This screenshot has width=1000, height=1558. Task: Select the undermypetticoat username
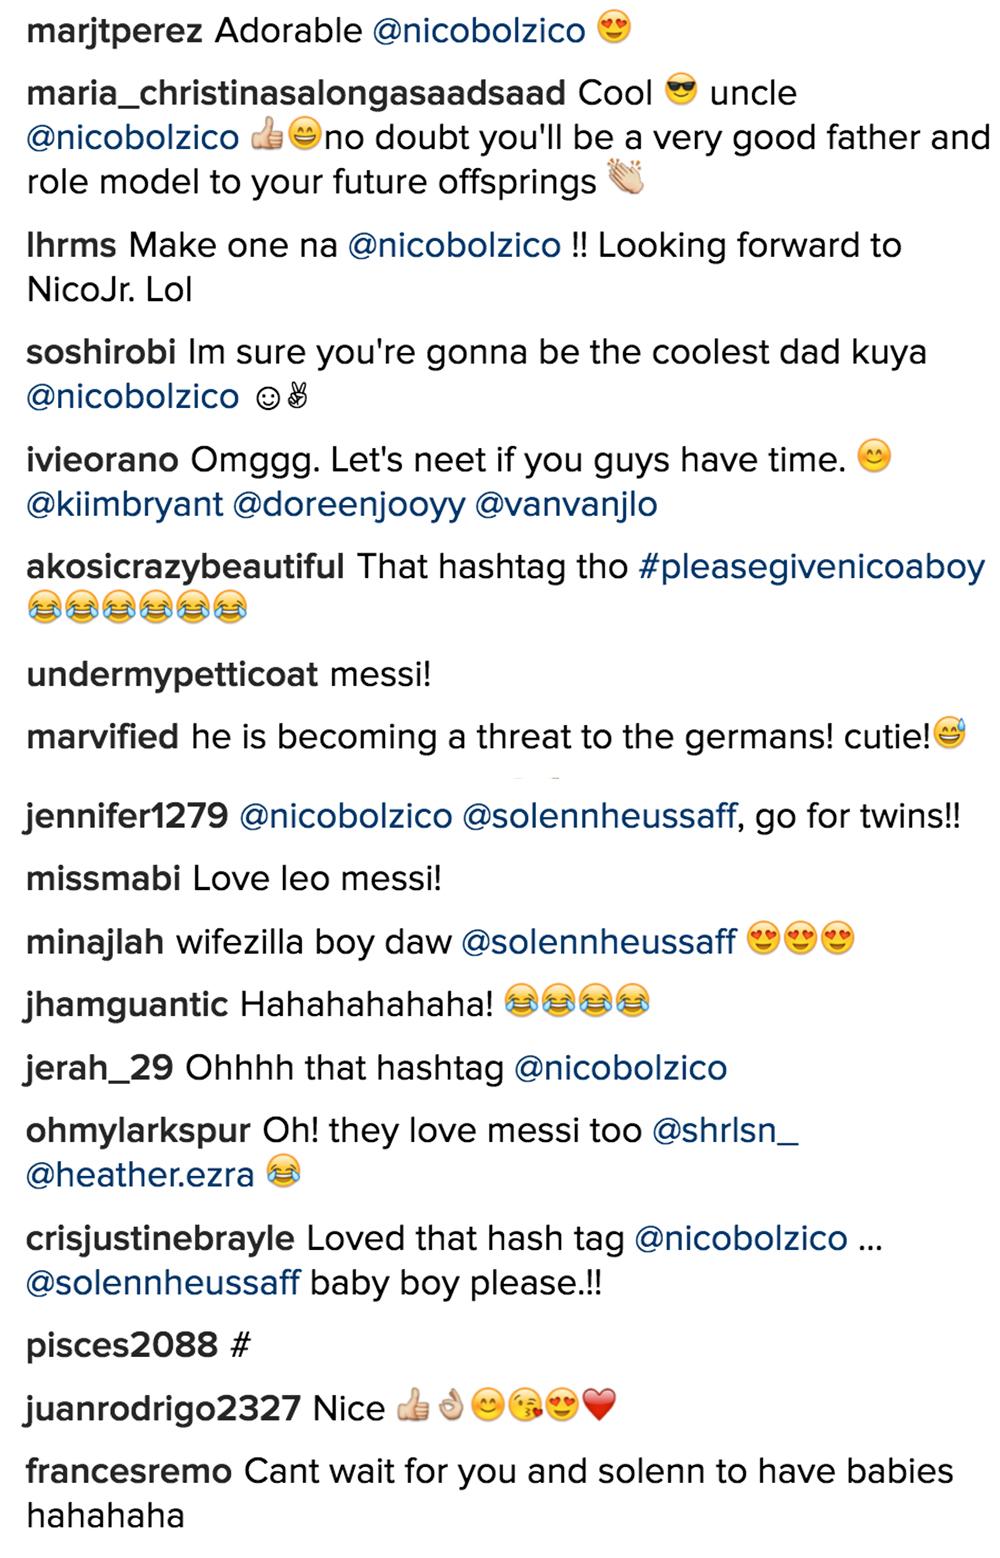coord(172,674)
